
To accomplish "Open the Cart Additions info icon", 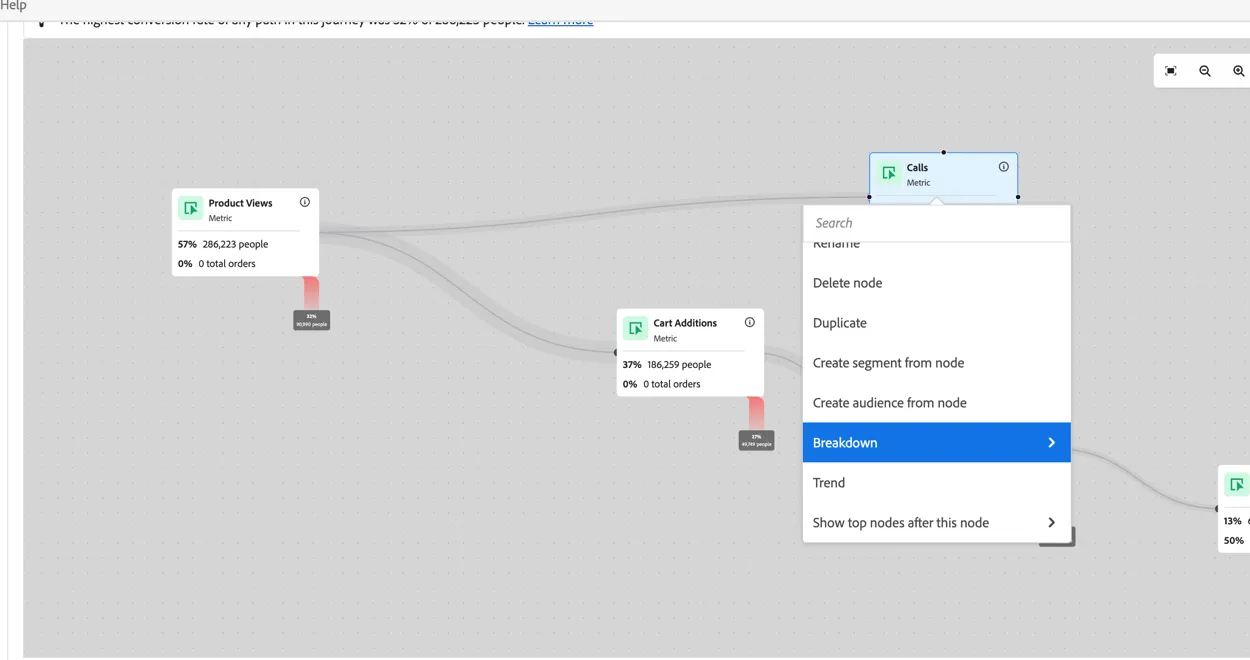I will coord(749,322).
